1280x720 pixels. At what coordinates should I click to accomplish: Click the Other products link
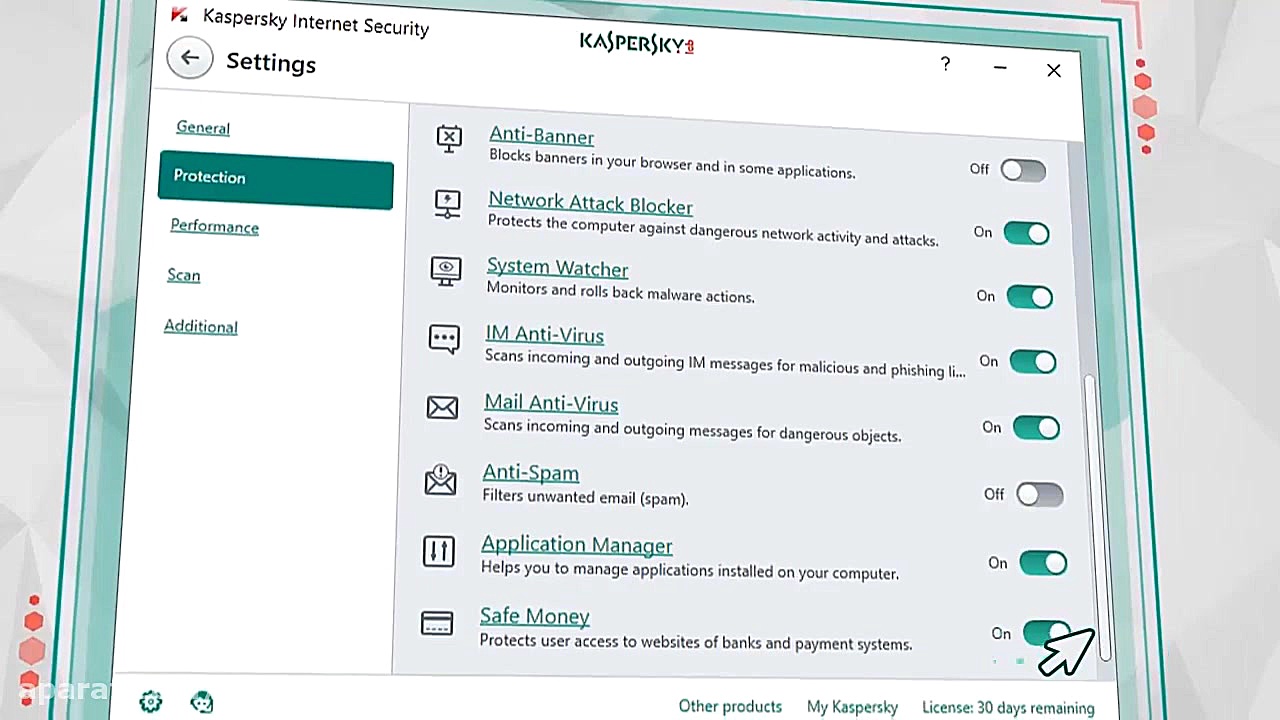click(x=730, y=706)
